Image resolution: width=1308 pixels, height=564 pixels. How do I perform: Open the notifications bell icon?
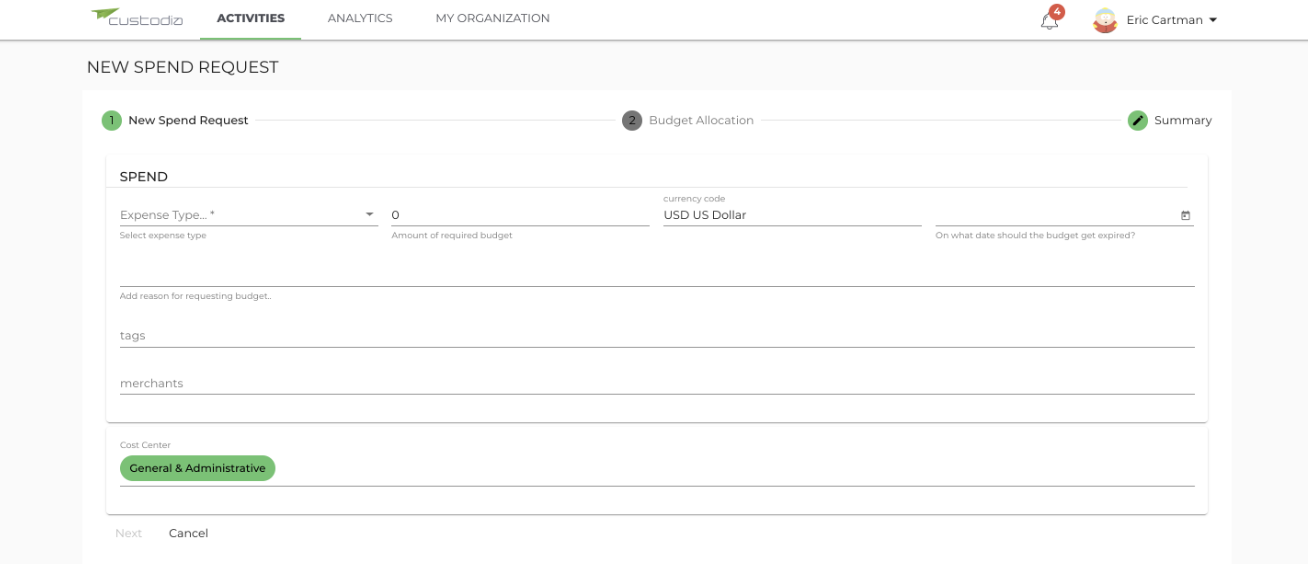[x=1049, y=21]
